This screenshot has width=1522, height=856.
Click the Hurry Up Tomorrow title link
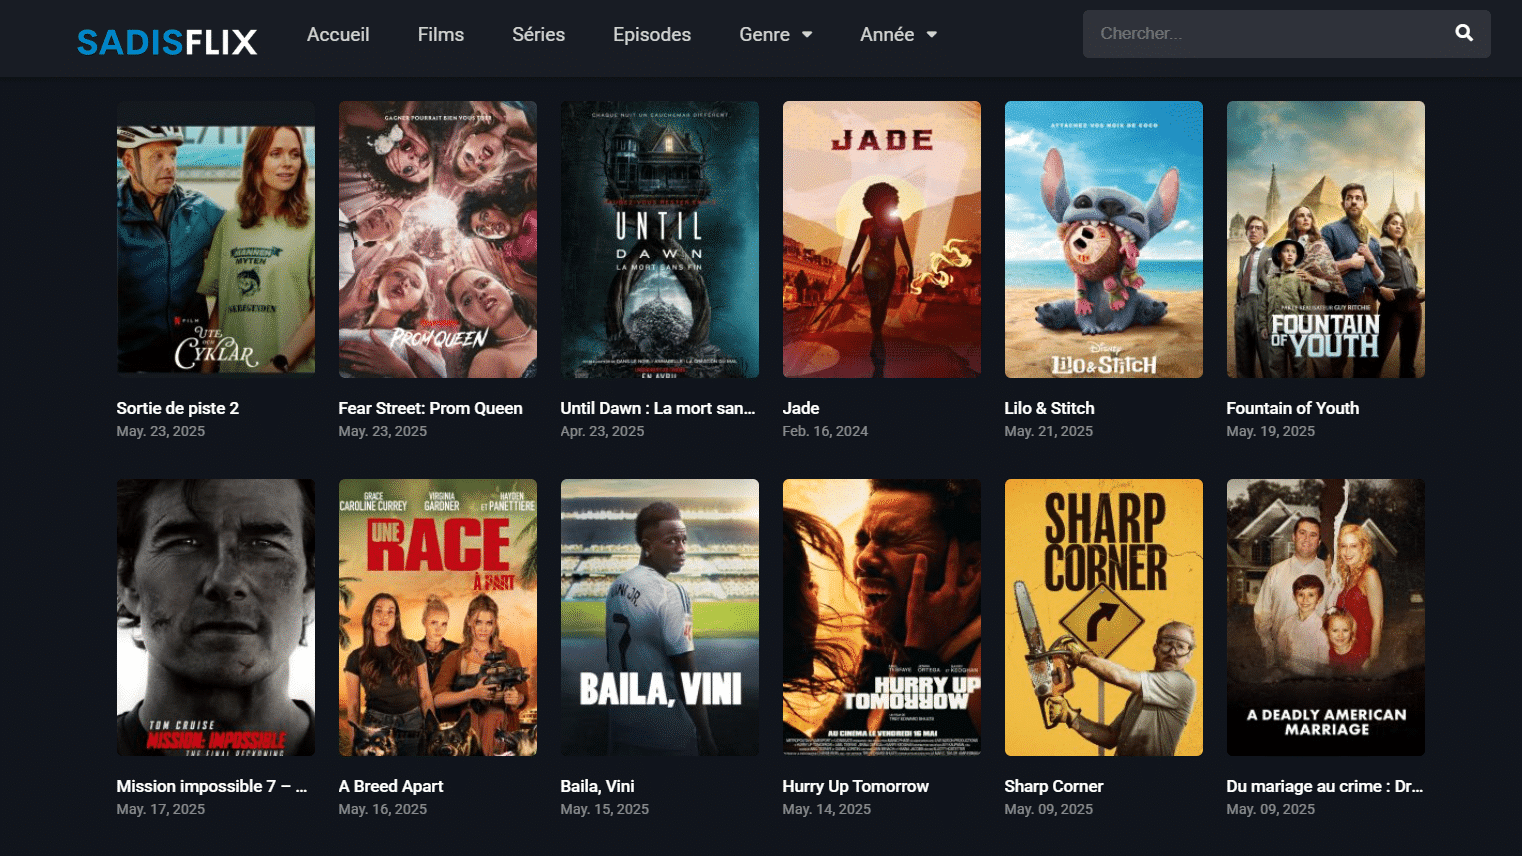point(855,786)
